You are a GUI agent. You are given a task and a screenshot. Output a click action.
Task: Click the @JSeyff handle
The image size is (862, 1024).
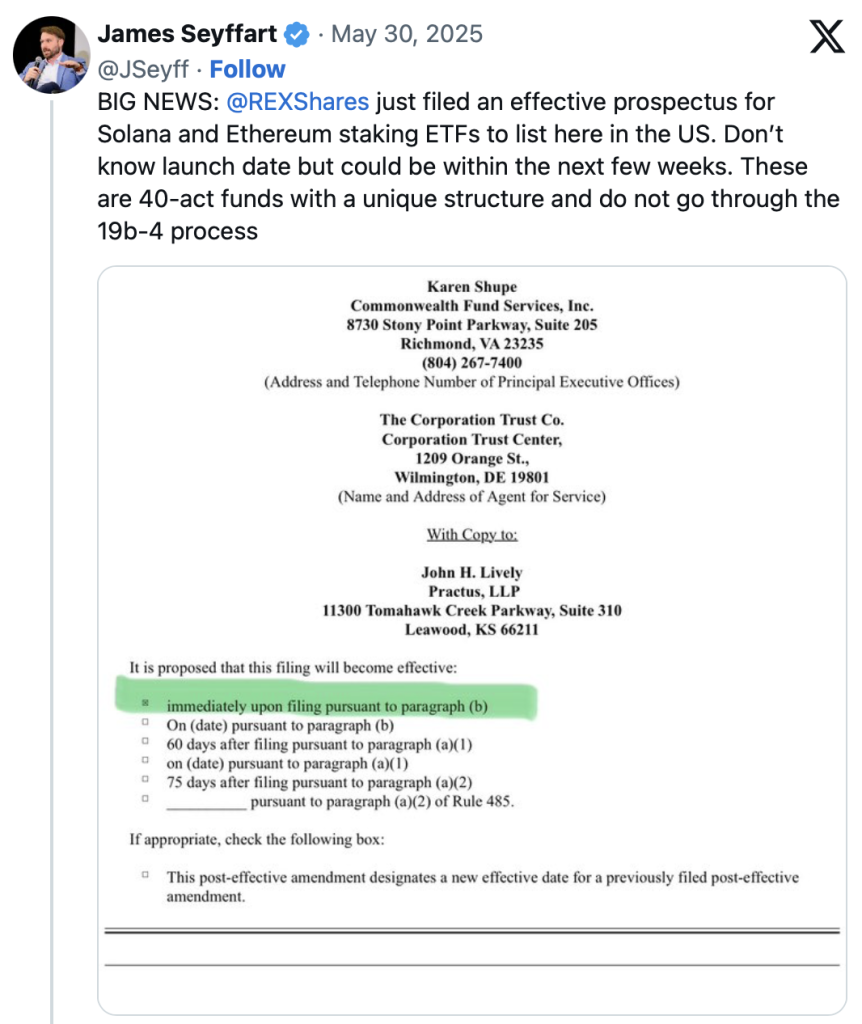[143, 69]
